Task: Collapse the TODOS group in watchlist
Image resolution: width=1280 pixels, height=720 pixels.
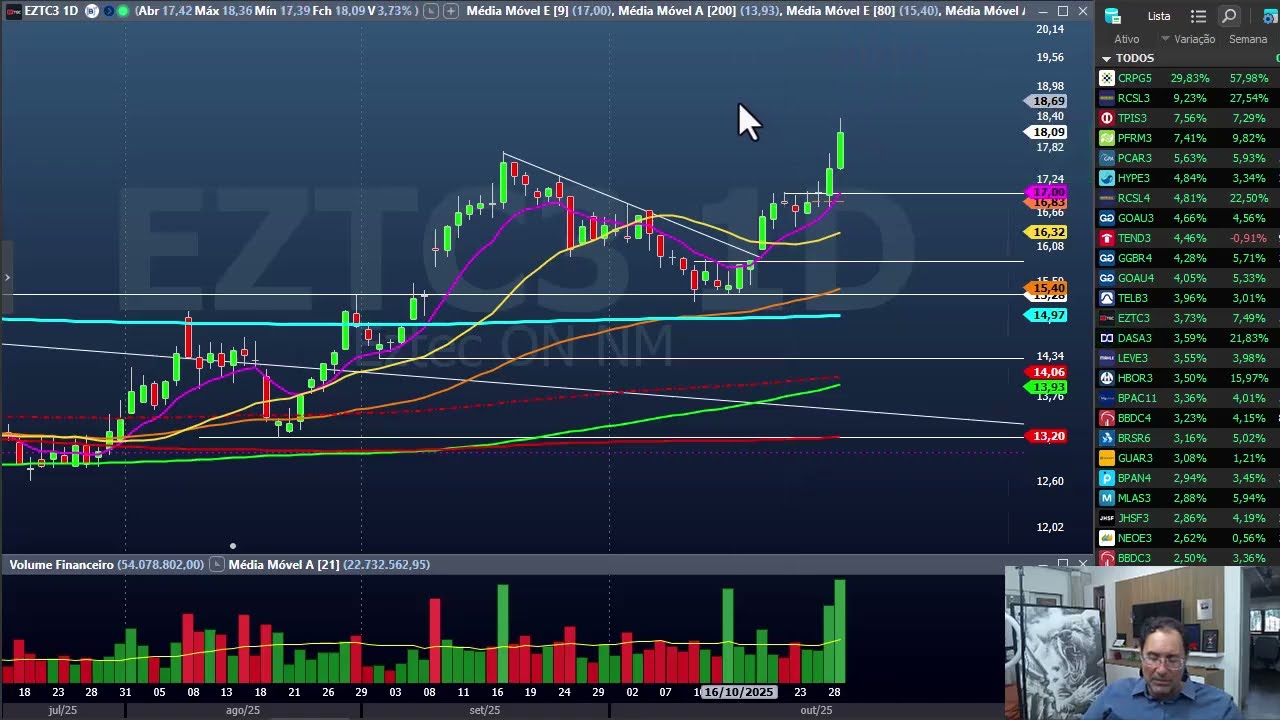Action: point(1106,59)
